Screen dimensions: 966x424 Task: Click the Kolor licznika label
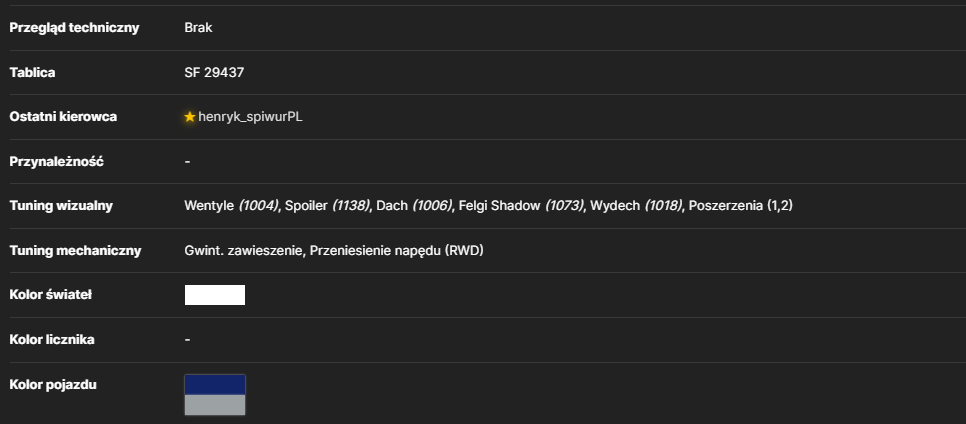[x=52, y=340]
